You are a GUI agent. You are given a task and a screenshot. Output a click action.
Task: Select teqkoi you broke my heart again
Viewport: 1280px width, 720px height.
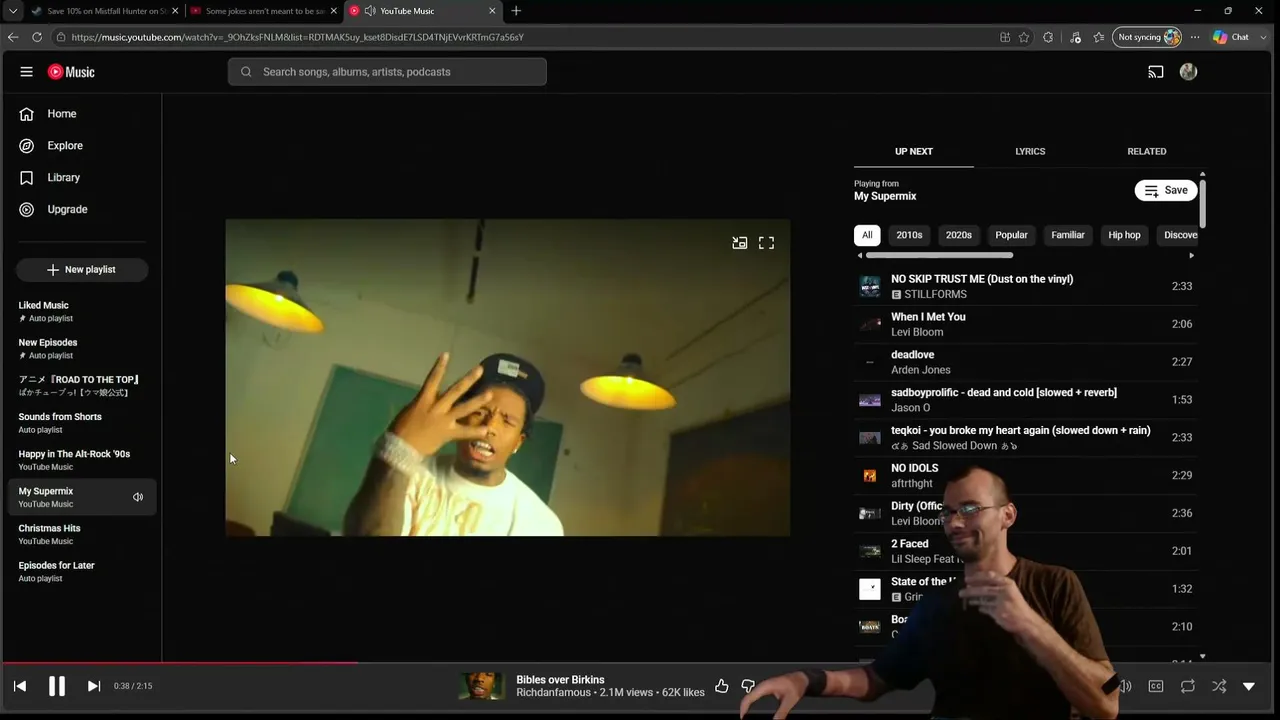tap(1026, 438)
